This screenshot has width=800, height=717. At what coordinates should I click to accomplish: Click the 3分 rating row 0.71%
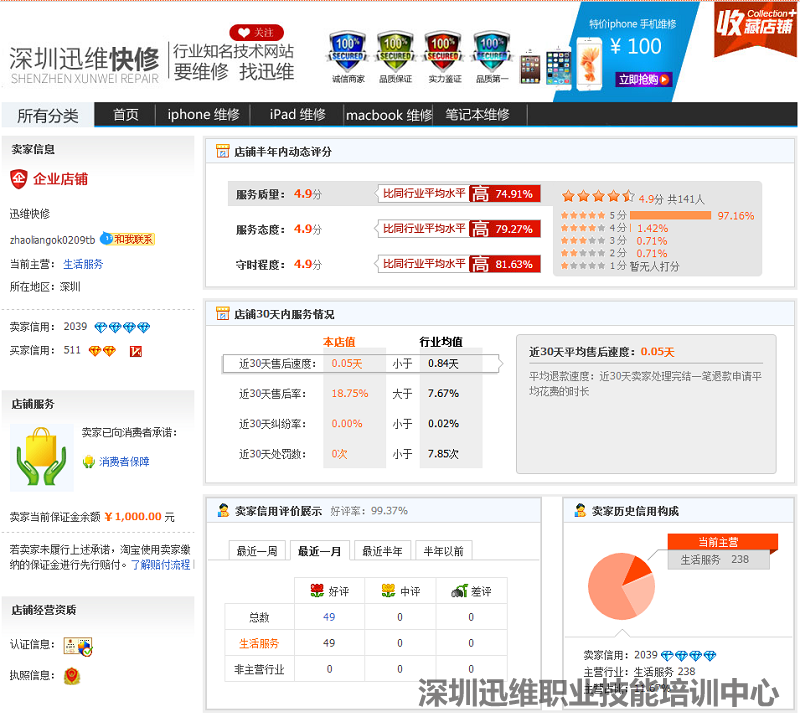point(614,240)
